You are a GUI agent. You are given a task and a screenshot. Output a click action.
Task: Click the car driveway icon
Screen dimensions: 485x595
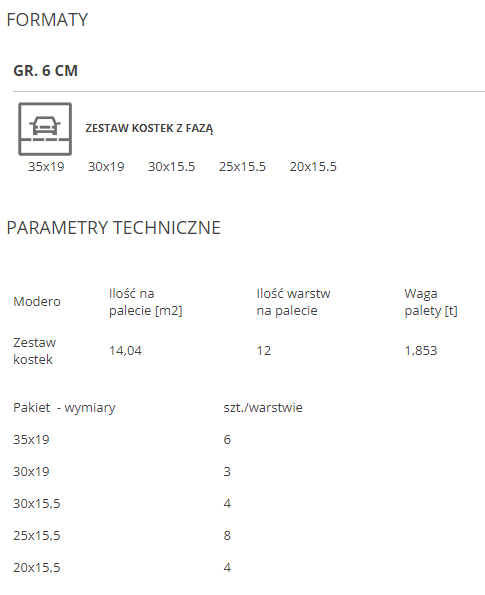click(45, 129)
